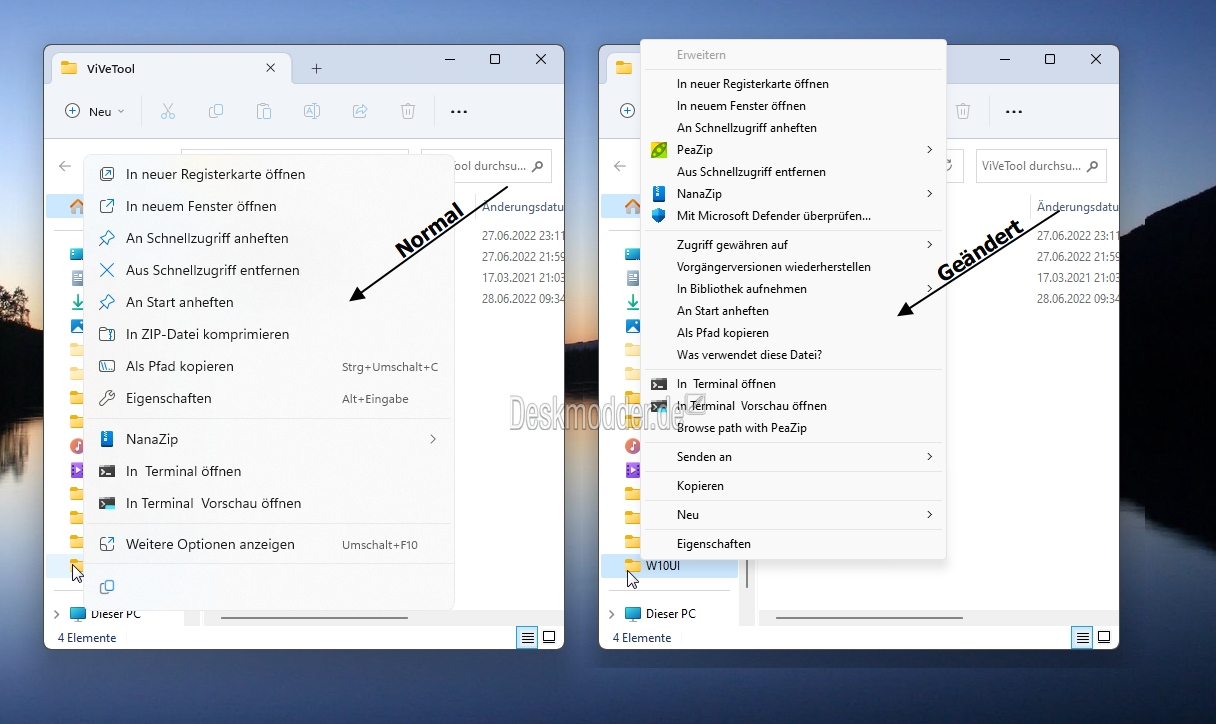Click the Back arrow in the right Explorer window
This screenshot has width=1216, height=724.
(620, 166)
